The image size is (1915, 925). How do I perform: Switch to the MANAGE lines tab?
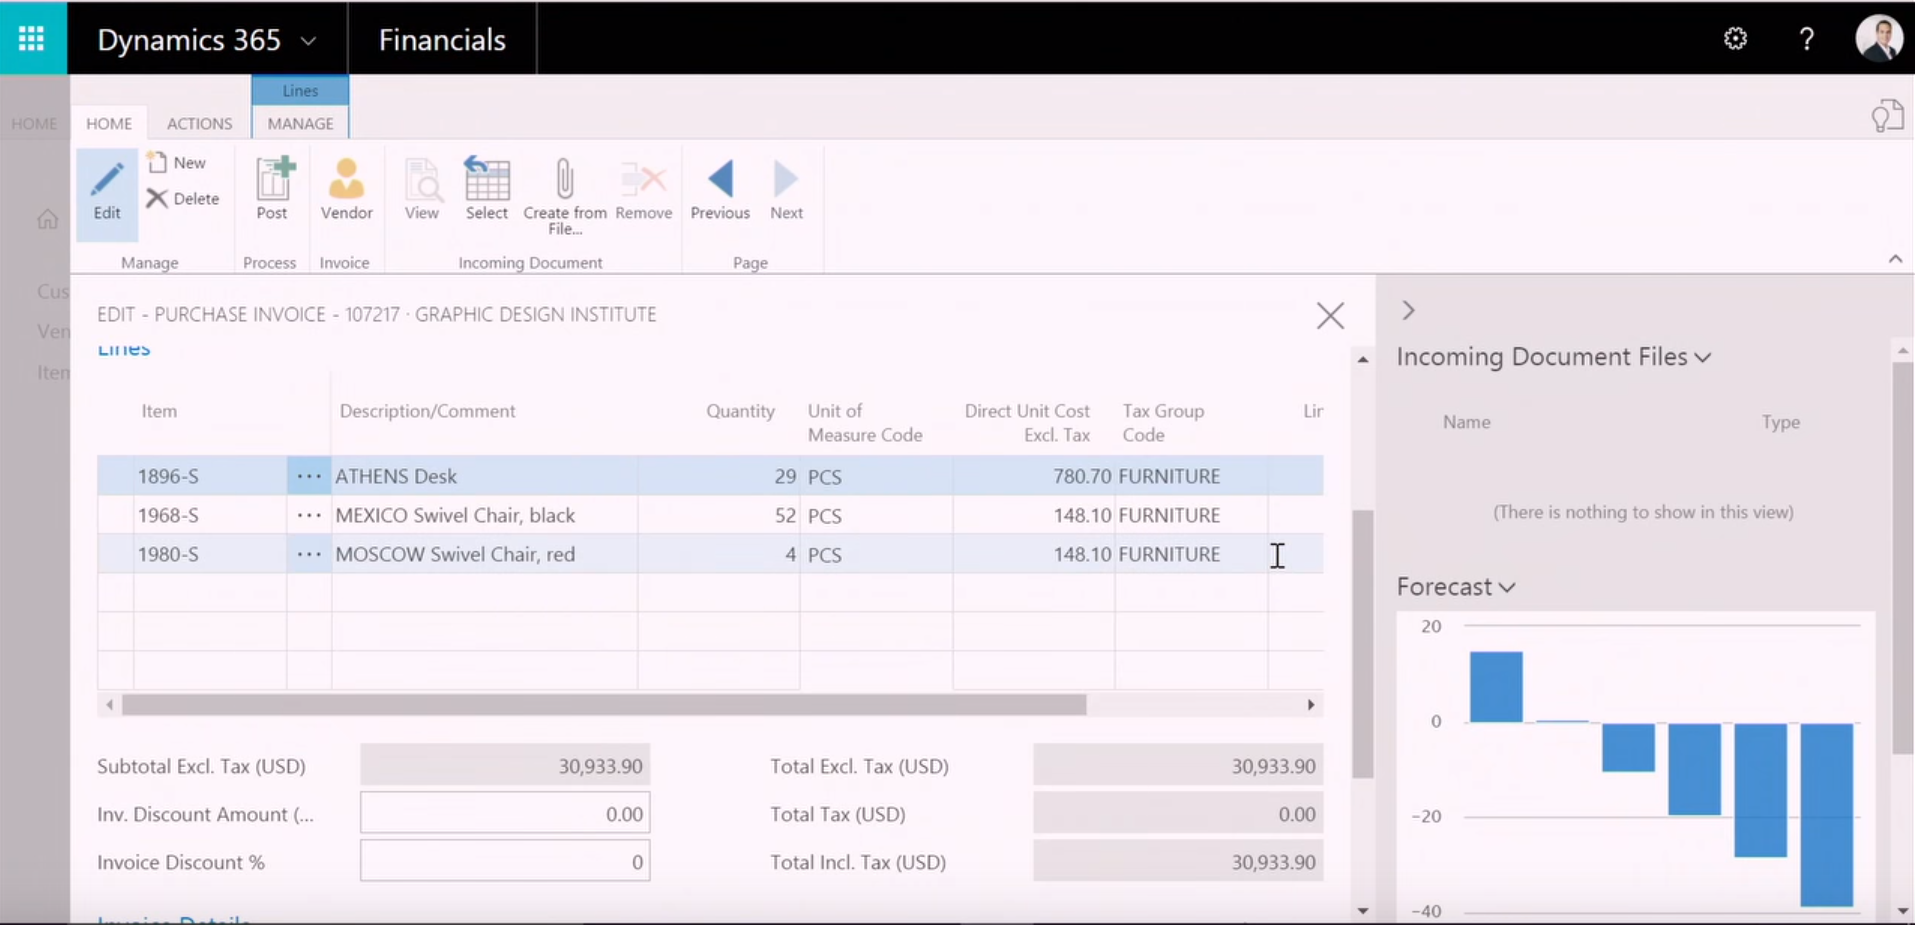pyautogui.click(x=300, y=123)
